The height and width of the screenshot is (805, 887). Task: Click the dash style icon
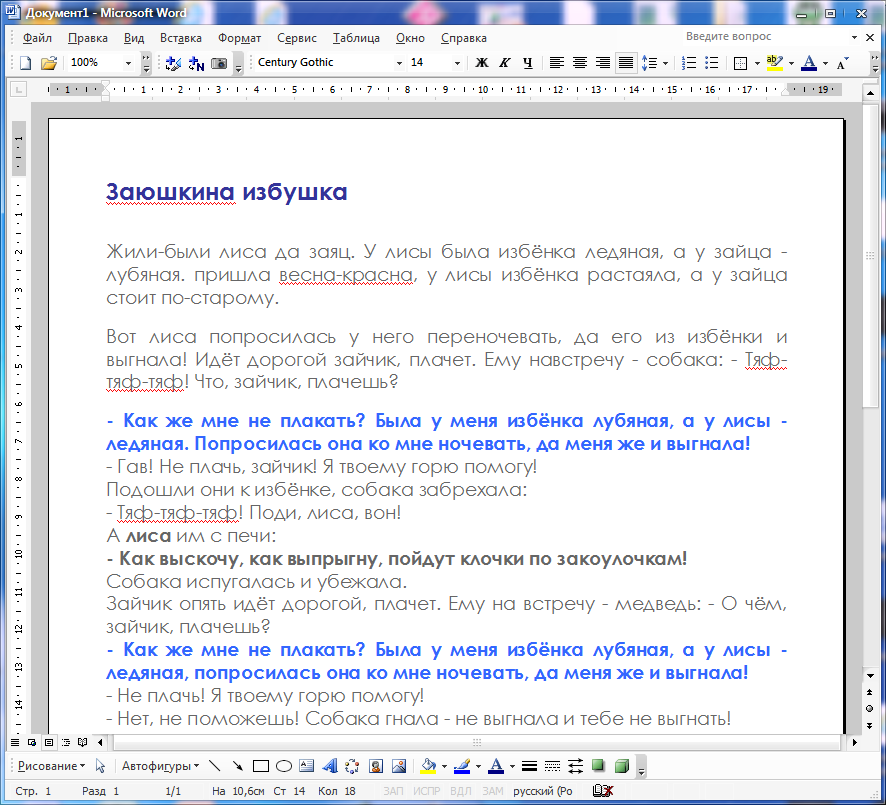[x=552, y=766]
